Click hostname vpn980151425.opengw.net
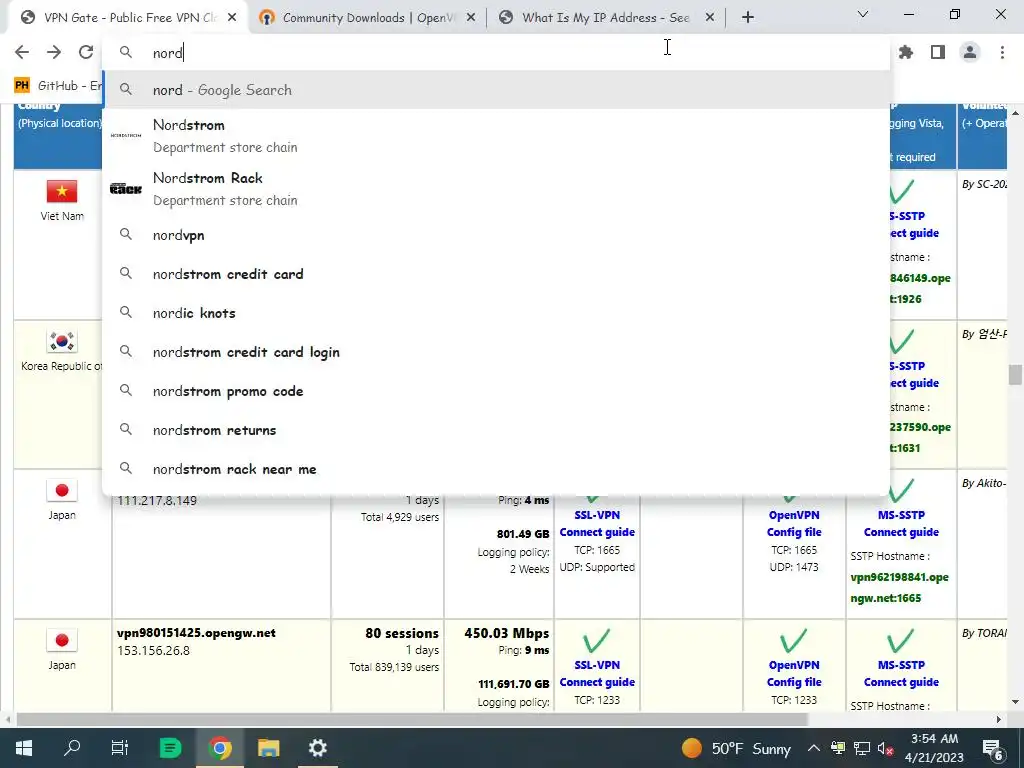Image resolution: width=1024 pixels, height=768 pixels. pos(196,633)
